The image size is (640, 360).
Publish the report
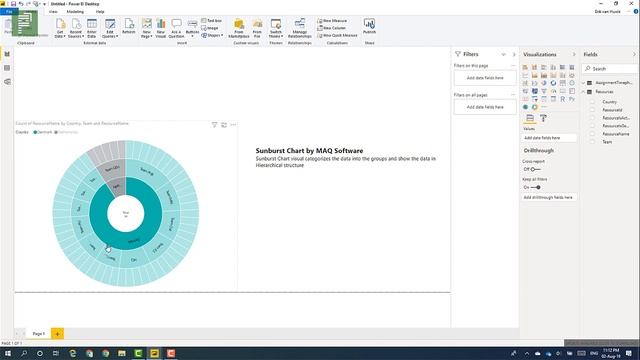tap(369, 26)
